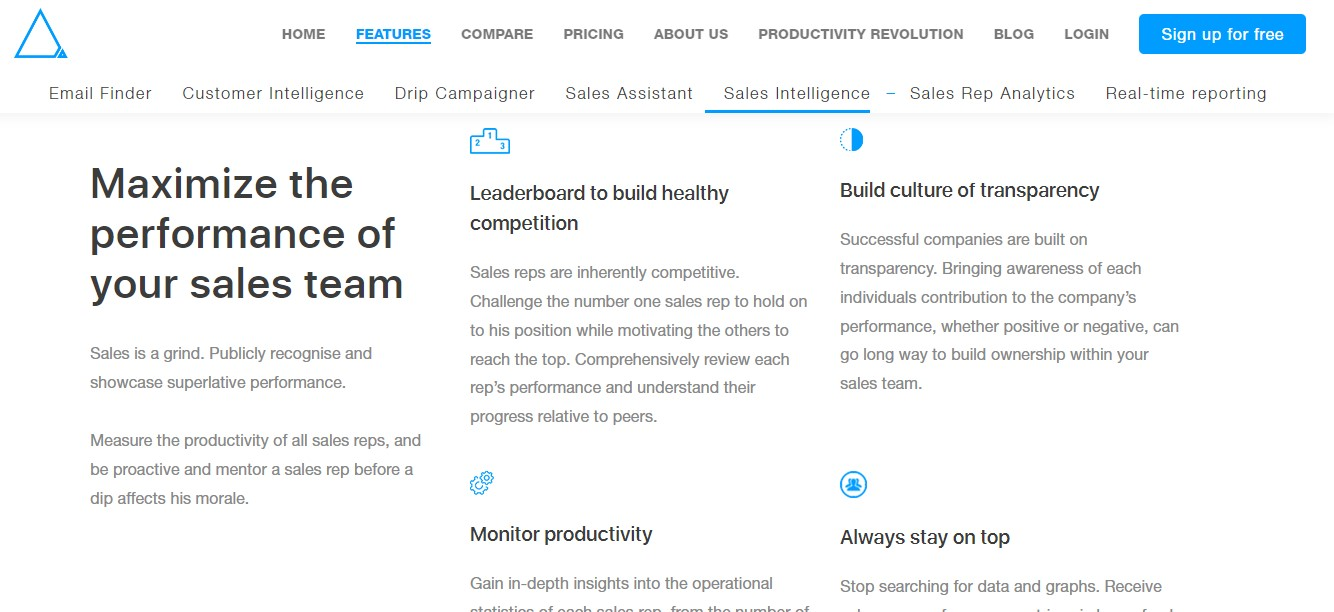Click the transparency half-circle icon
Screen dimensions: 1334x612
pos(851,139)
